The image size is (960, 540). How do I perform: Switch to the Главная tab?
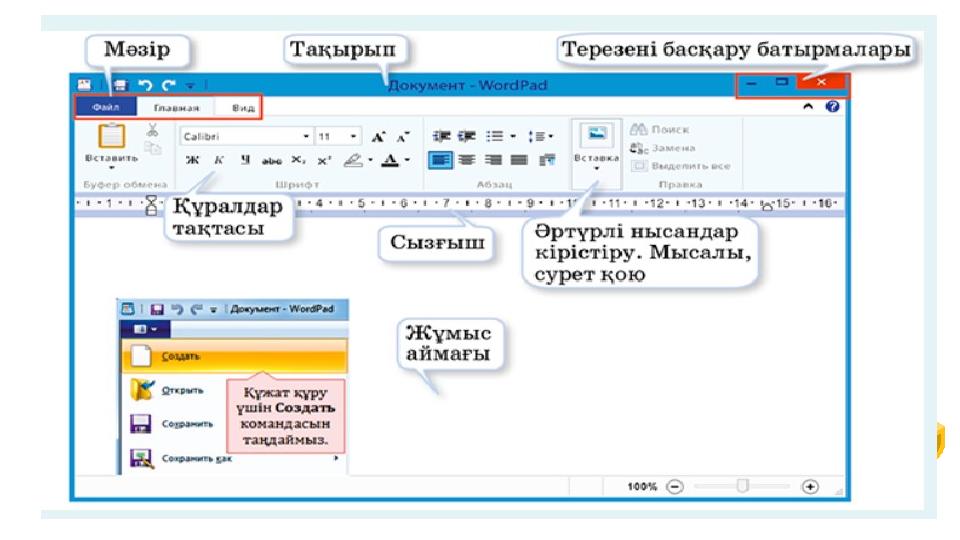coord(176,108)
